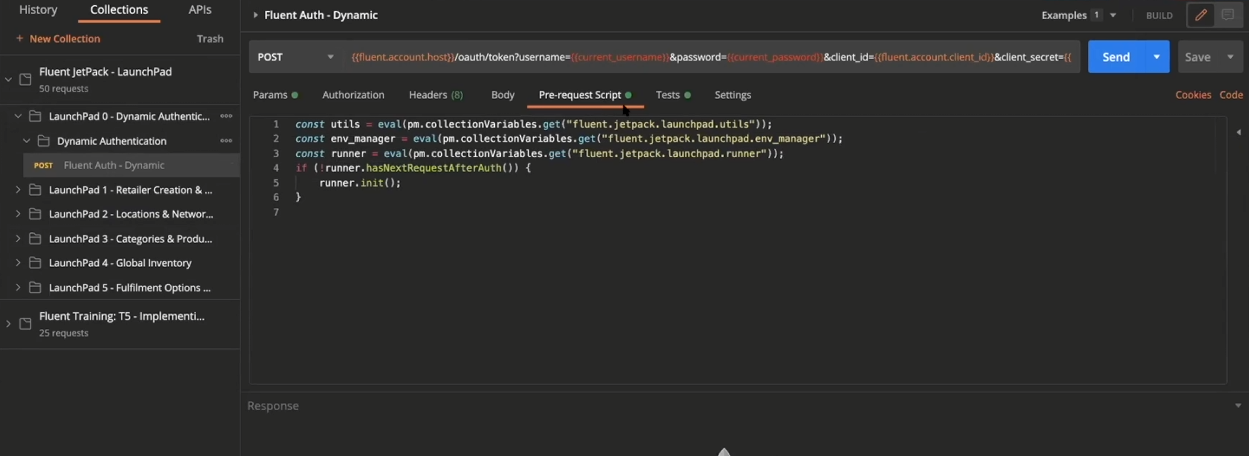Click the request URL input field
This screenshot has width=1249, height=456.
710,57
